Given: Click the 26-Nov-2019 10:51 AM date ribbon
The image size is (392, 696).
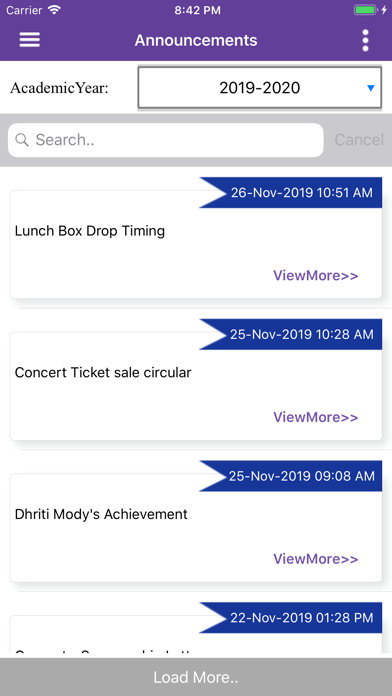Looking at the screenshot, I should [291, 193].
